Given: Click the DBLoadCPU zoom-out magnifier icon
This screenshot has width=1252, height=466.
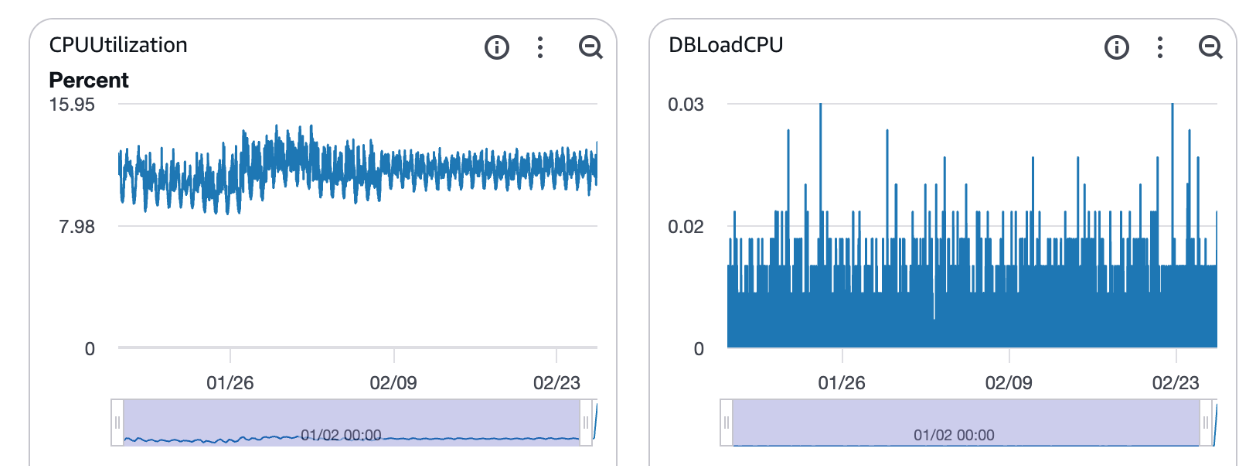Looking at the screenshot, I should 1211,47.
